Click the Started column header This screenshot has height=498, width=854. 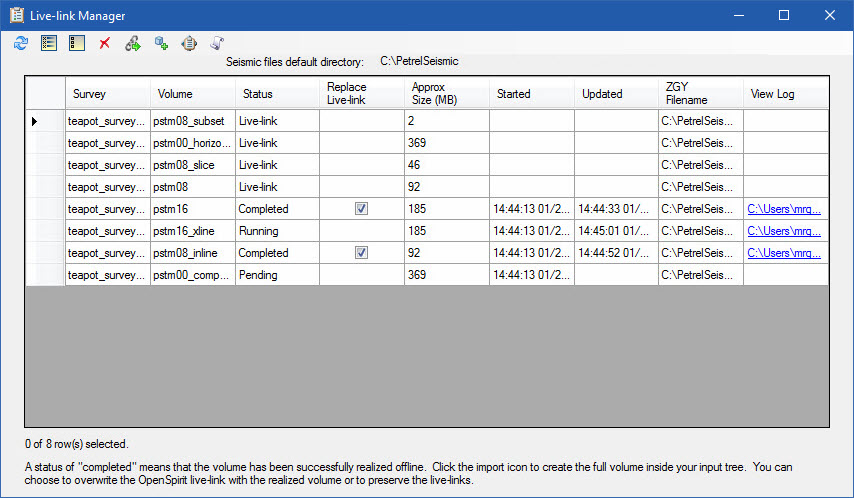(532, 93)
